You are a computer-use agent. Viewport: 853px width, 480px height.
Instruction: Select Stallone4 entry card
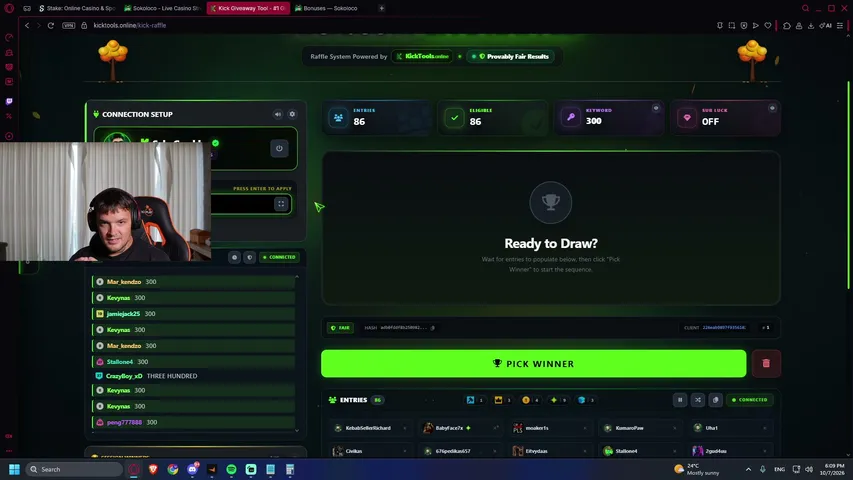point(642,451)
